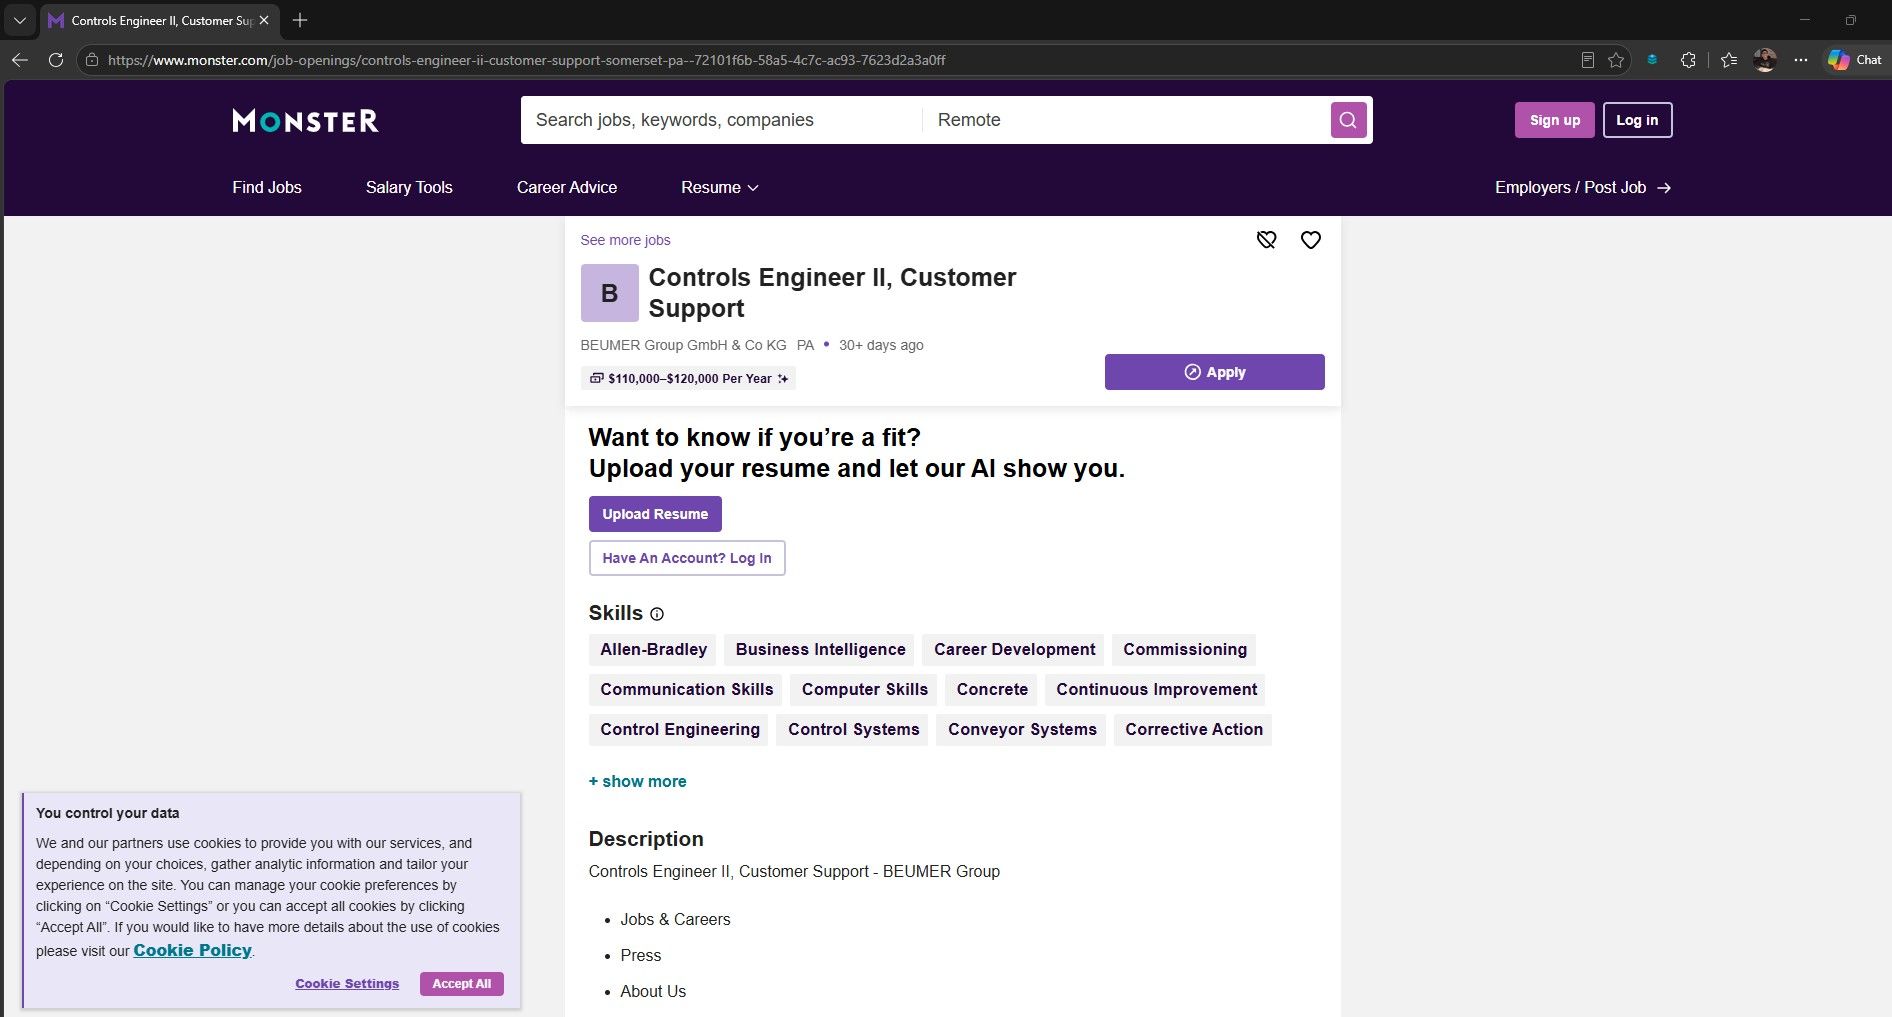Bookmark page with the star icon

[x=1615, y=60]
